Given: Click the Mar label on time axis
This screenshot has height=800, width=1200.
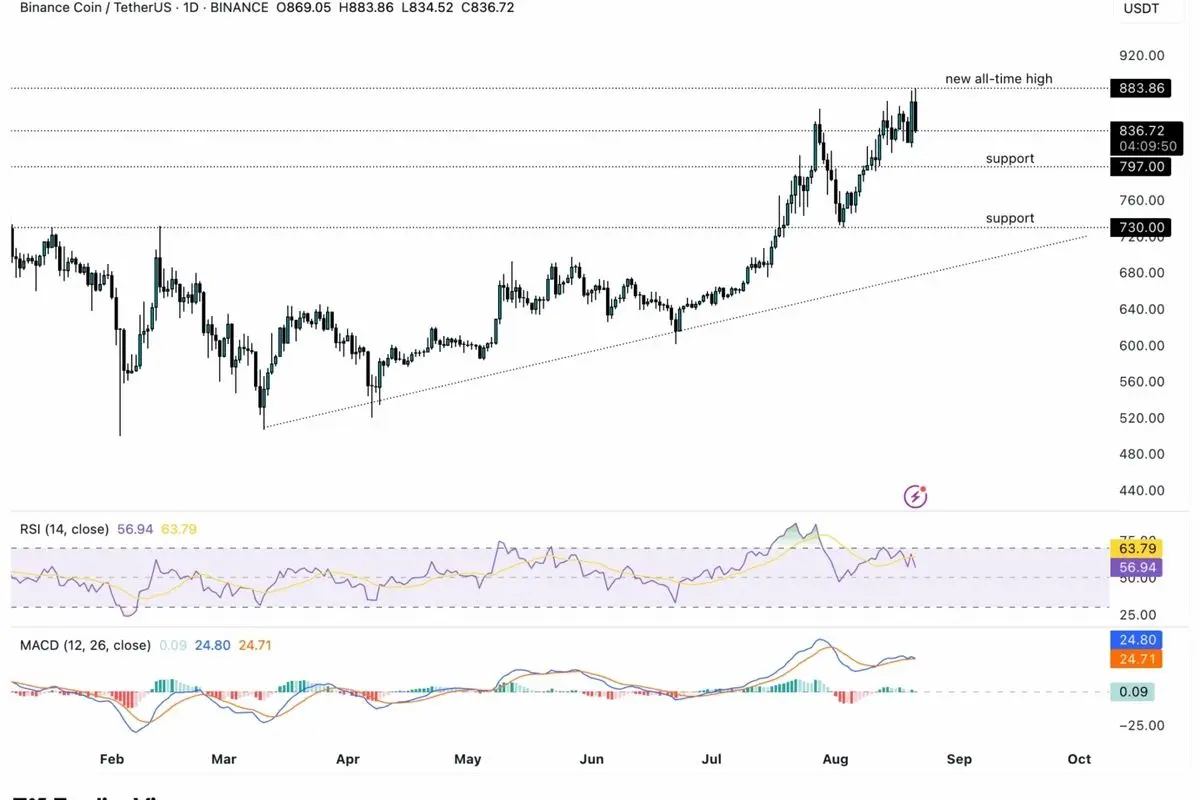Looking at the screenshot, I should click(x=224, y=760).
